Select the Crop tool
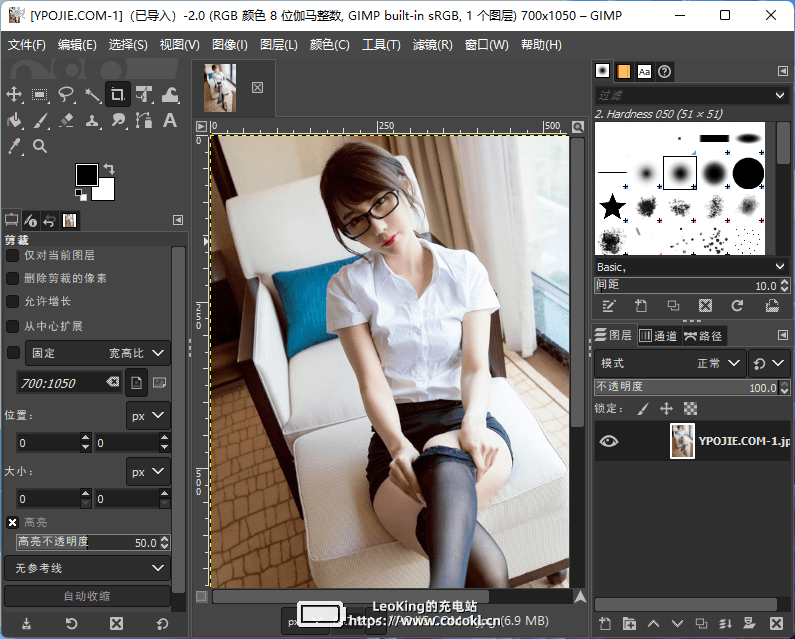This screenshot has width=795, height=639. 118,94
